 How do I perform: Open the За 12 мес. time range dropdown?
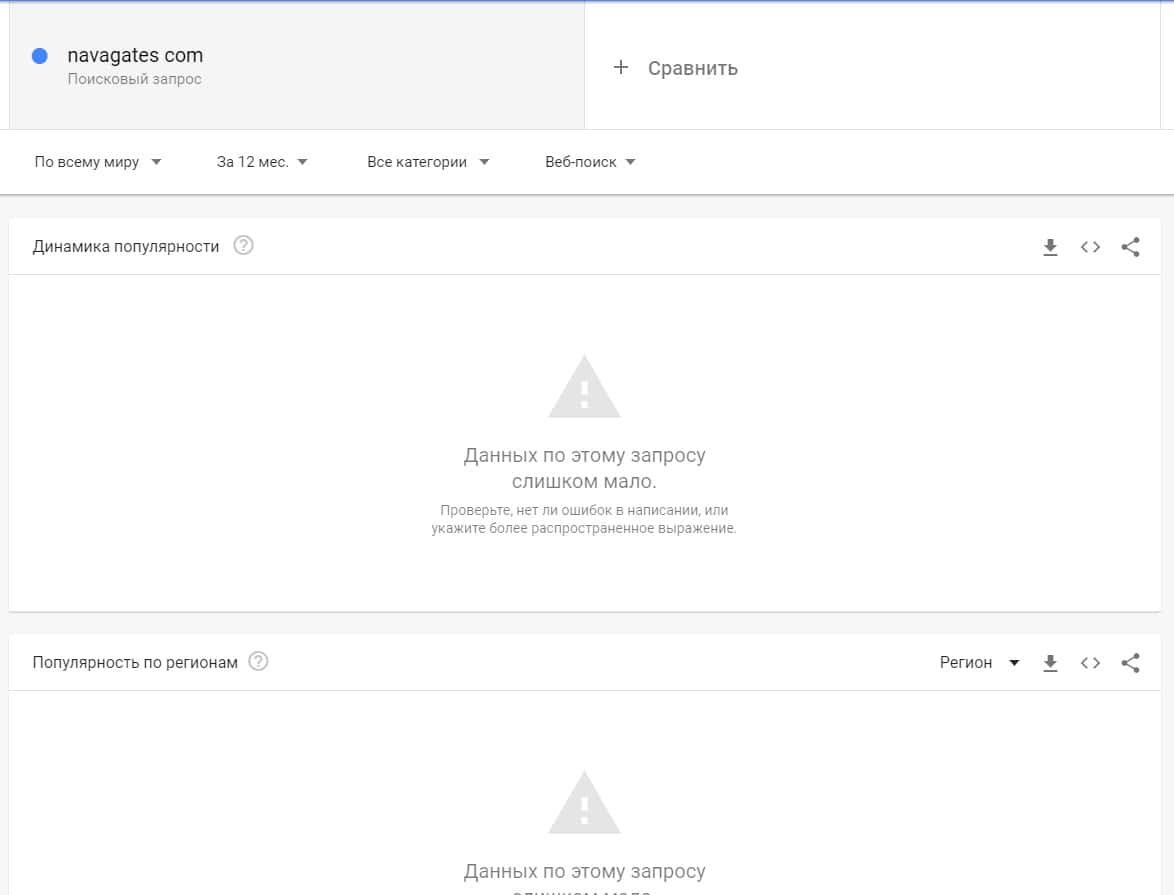click(262, 162)
